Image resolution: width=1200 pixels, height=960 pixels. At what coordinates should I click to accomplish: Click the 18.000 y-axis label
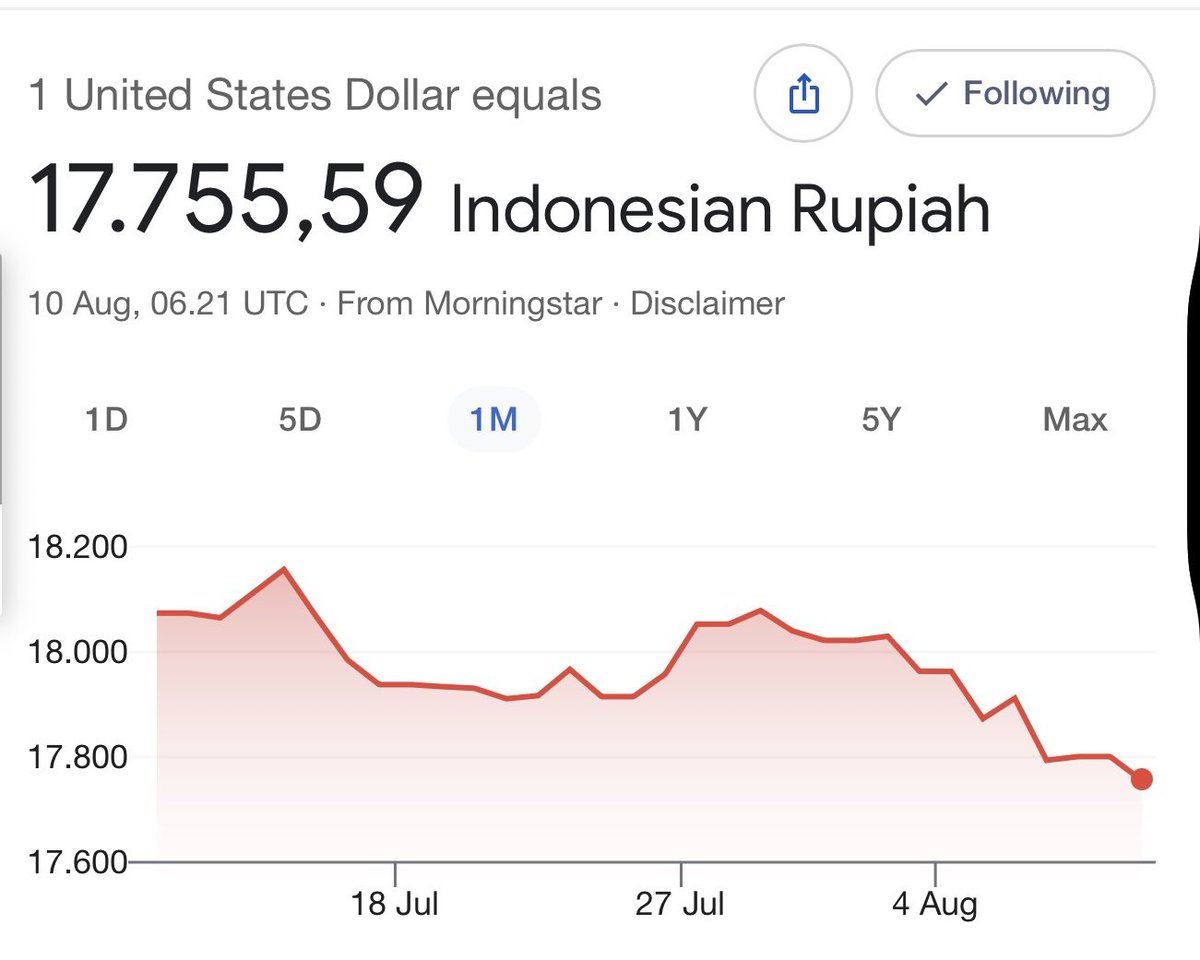(79, 652)
